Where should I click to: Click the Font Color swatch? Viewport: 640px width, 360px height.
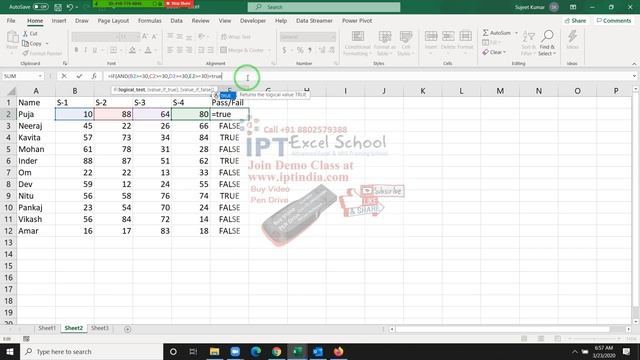pos(148,50)
